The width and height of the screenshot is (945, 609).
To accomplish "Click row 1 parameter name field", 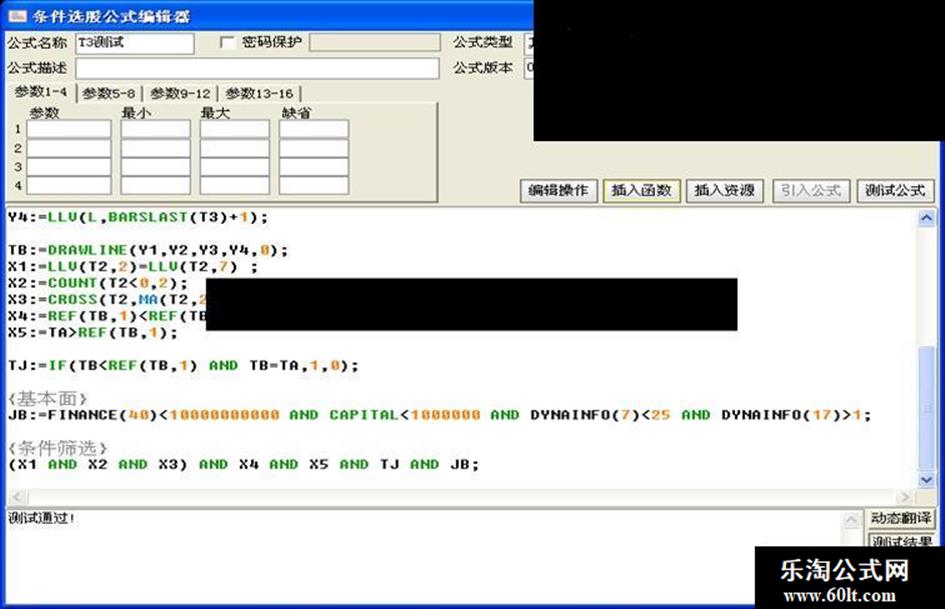I will [x=69, y=129].
